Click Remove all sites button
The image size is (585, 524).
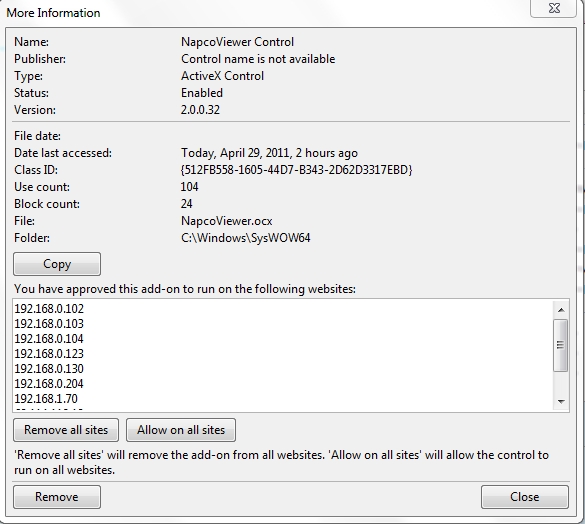[66, 430]
